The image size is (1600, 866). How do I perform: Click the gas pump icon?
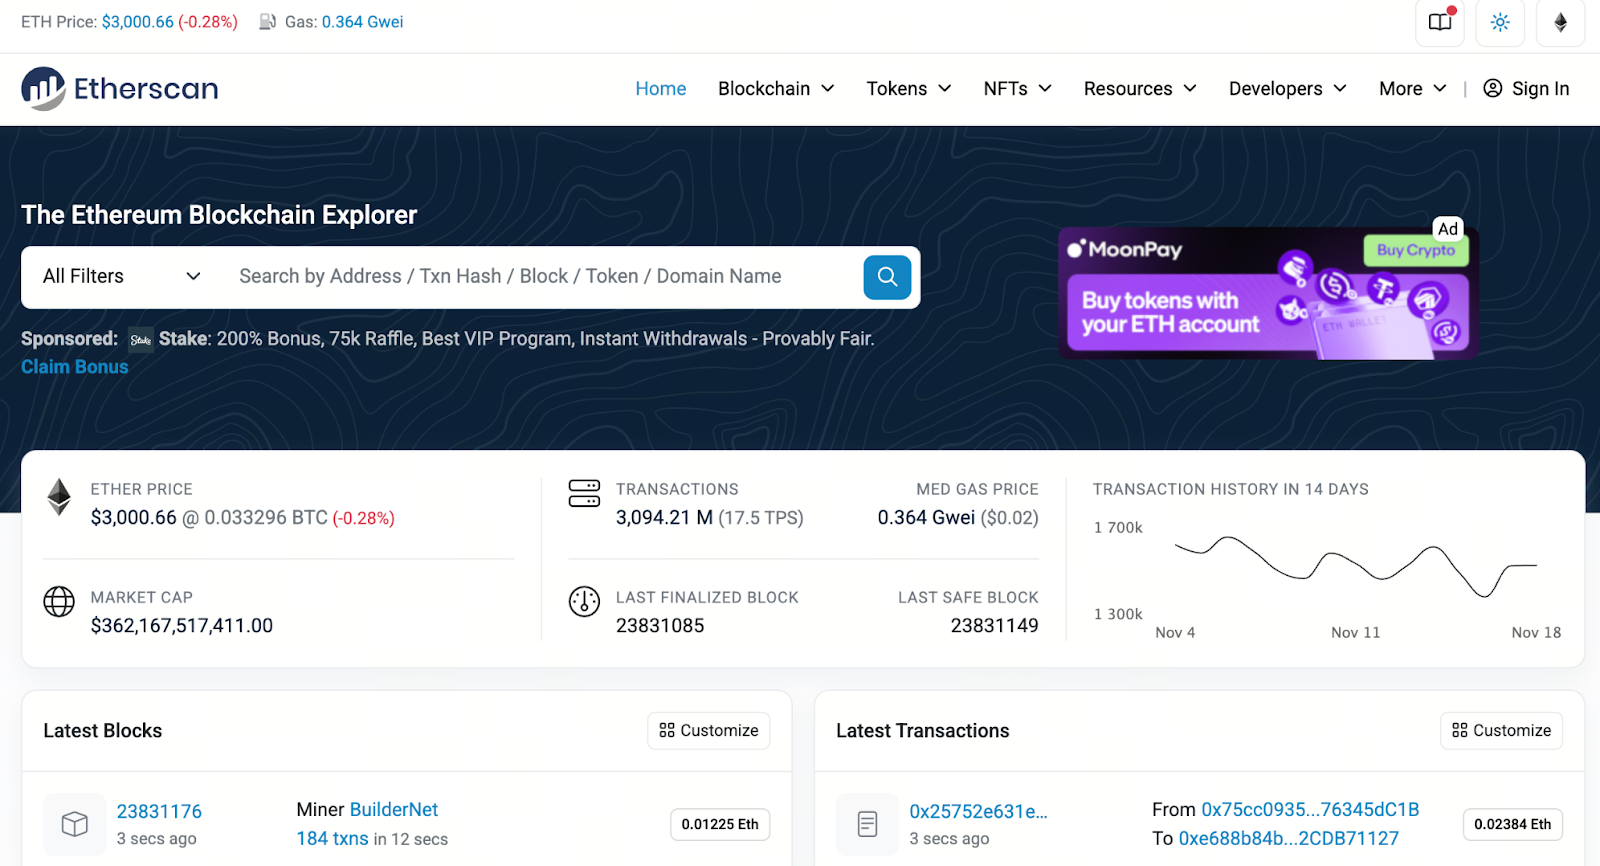(267, 22)
